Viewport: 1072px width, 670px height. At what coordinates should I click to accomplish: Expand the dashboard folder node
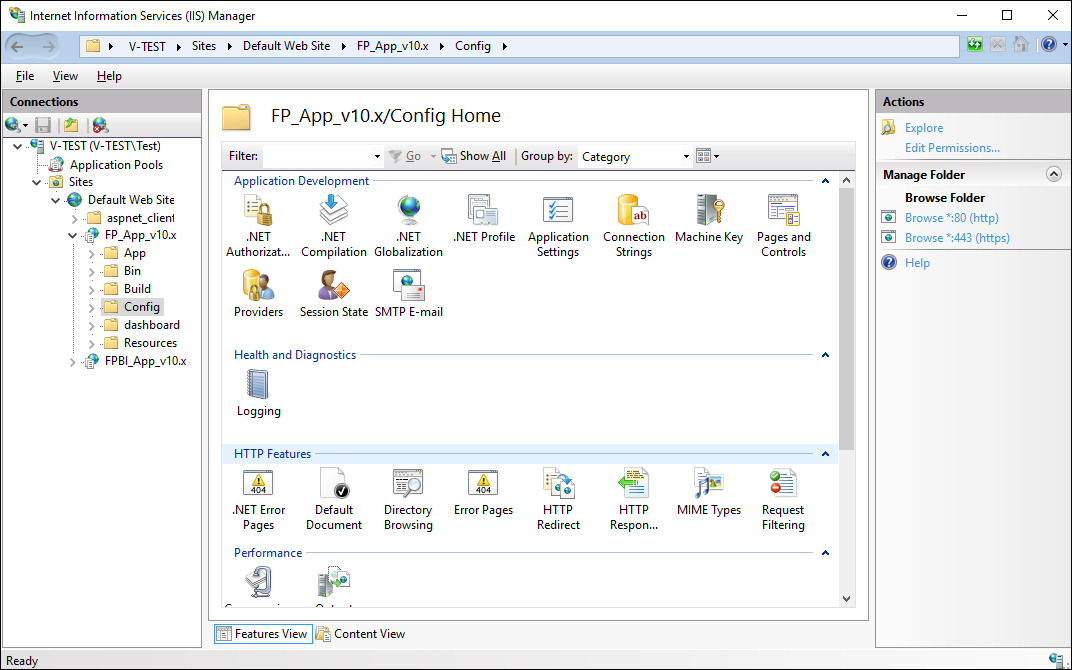coord(92,325)
